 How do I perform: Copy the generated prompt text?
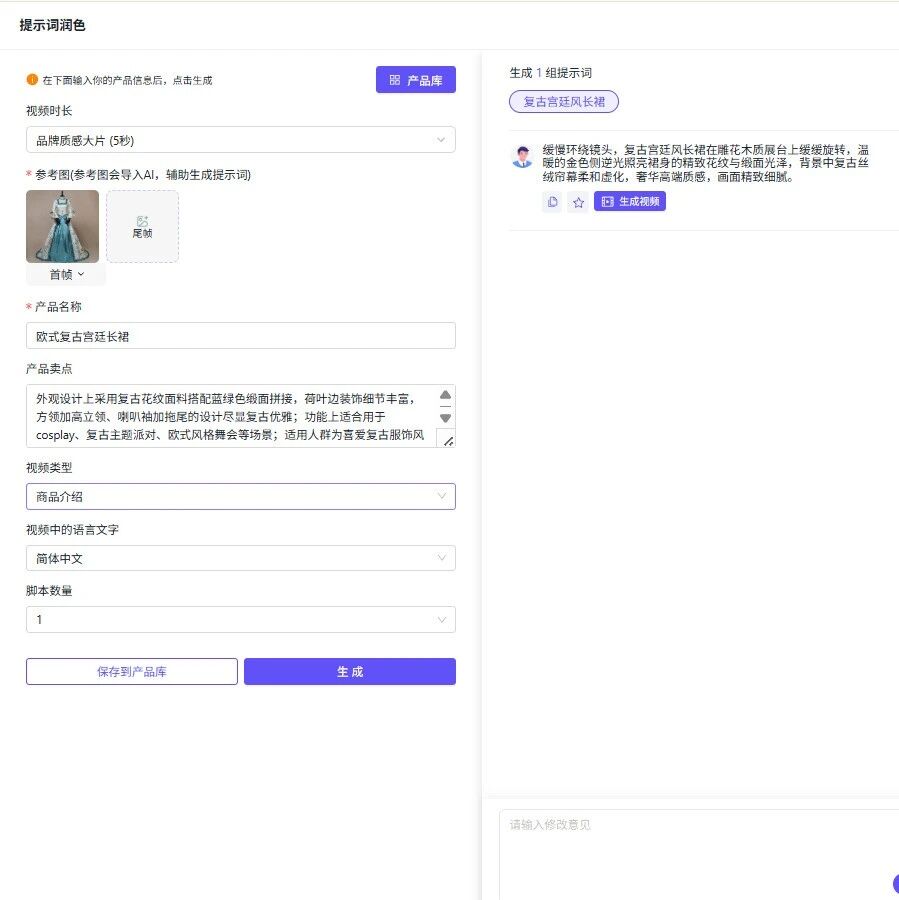point(552,201)
